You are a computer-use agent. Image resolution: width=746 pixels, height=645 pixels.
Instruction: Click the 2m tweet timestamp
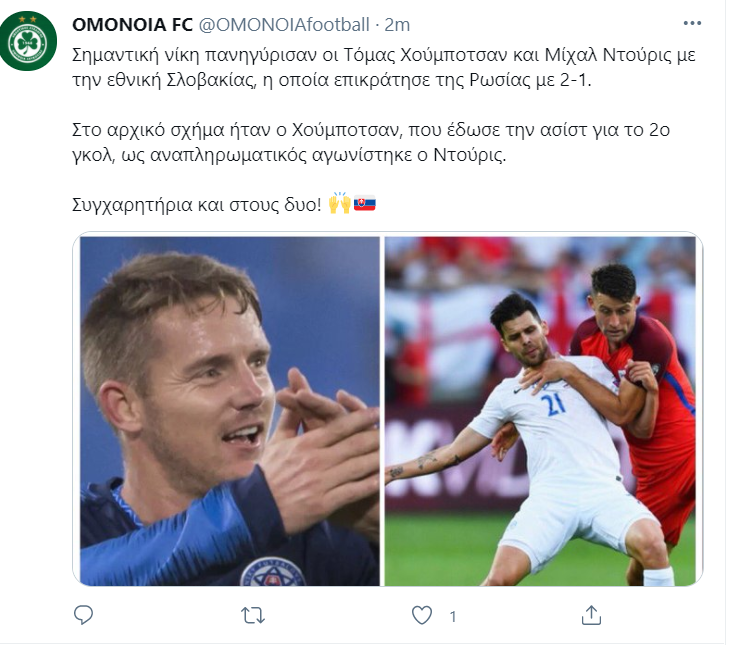click(397, 25)
